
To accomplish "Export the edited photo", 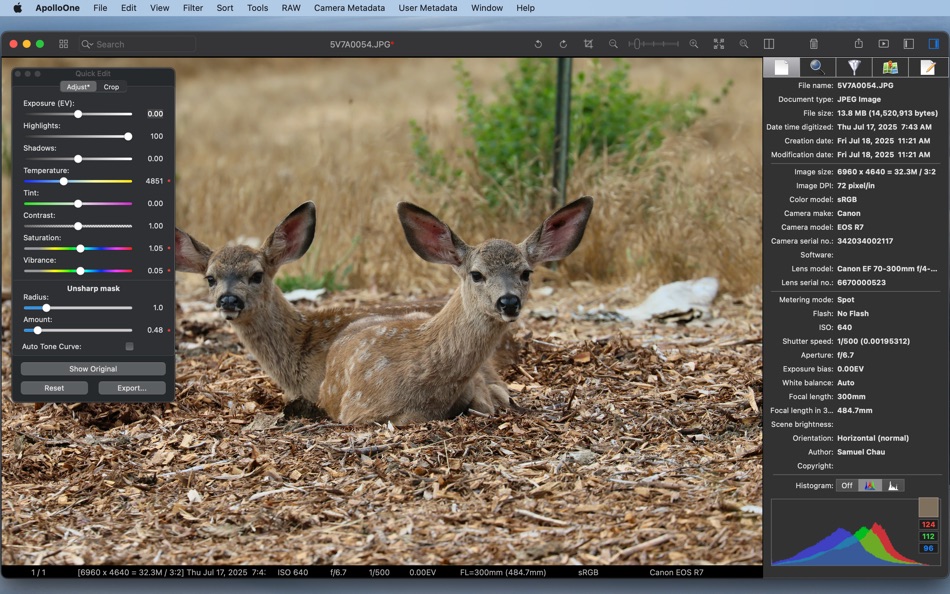I will 130,387.
